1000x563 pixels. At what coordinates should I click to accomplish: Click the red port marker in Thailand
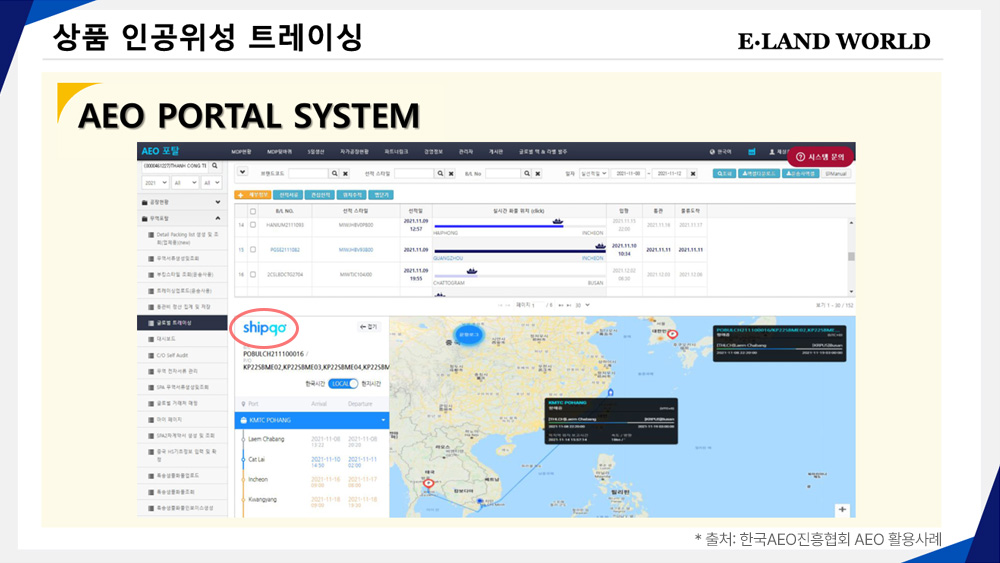point(429,483)
